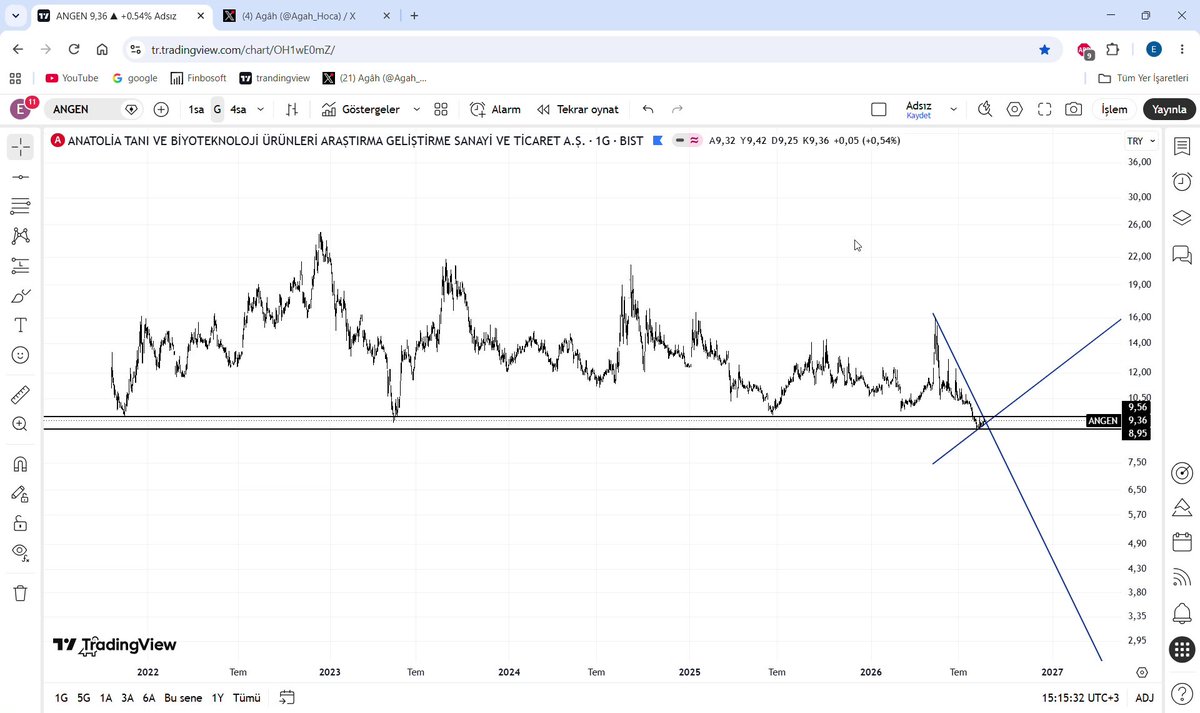Select the 4sa time interval

238,109
